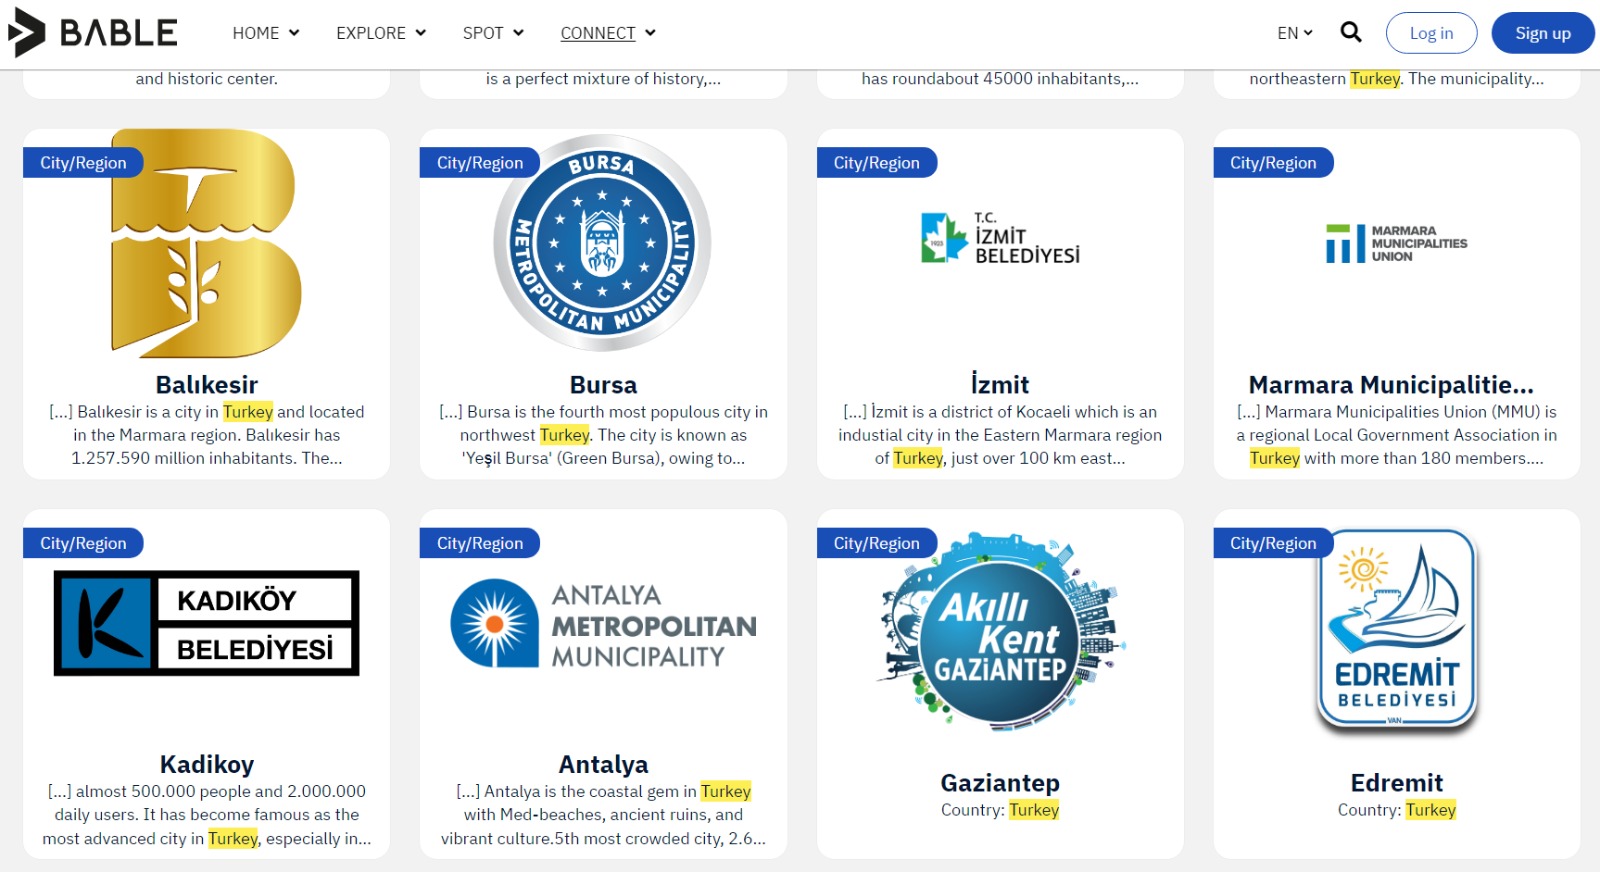The height and width of the screenshot is (872, 1600).
Task: Click the City/Region tag on Bursa card
Action: coord(480,163)
